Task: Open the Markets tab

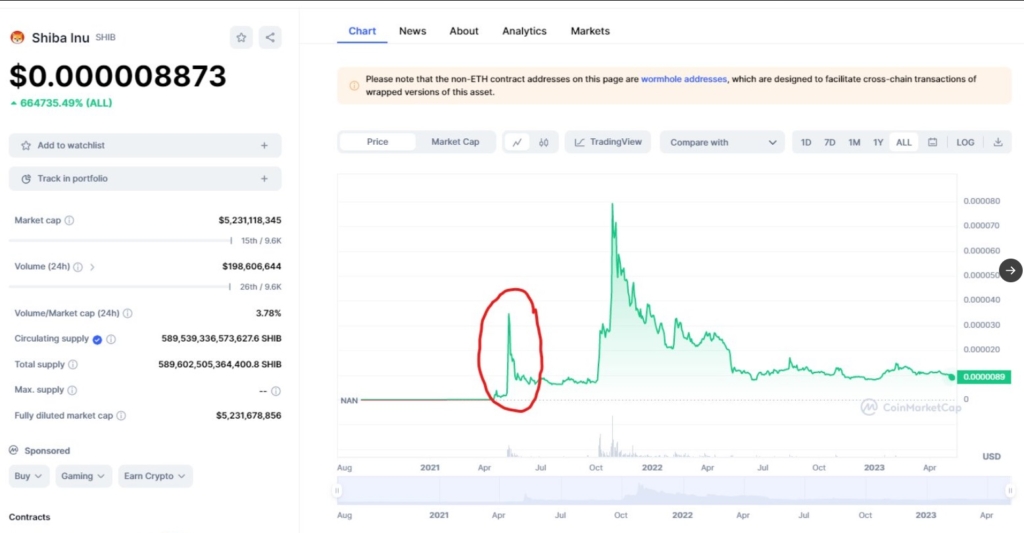Action: click(590, 31)
